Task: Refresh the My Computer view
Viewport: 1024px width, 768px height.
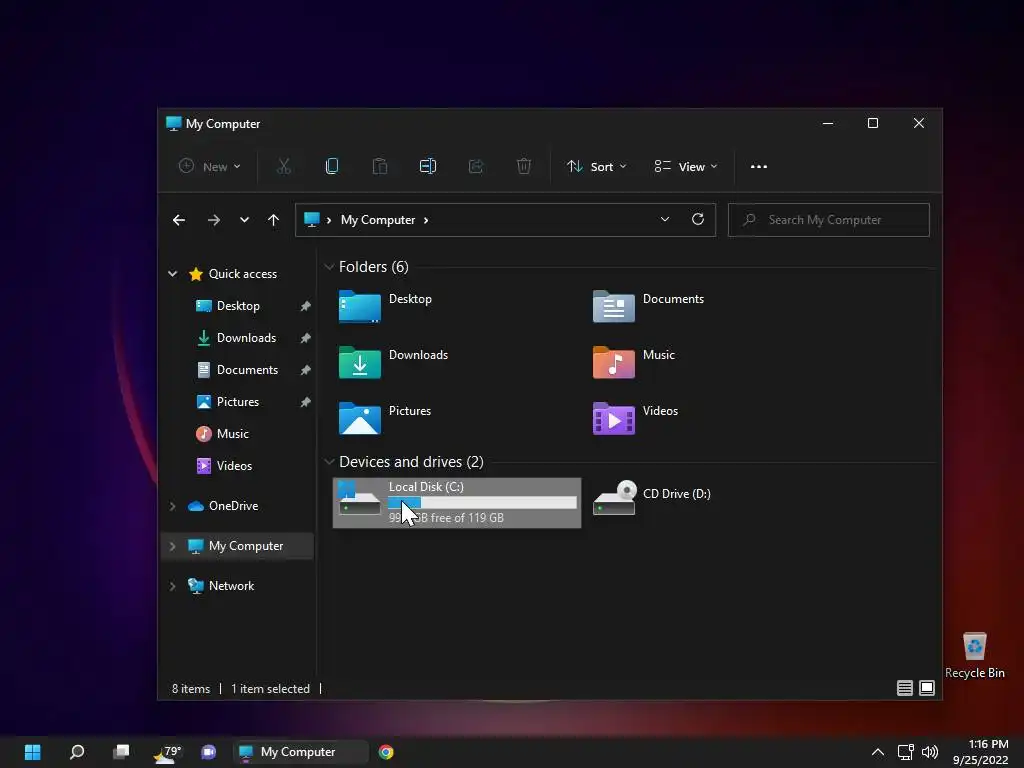Action: [698, 219]
